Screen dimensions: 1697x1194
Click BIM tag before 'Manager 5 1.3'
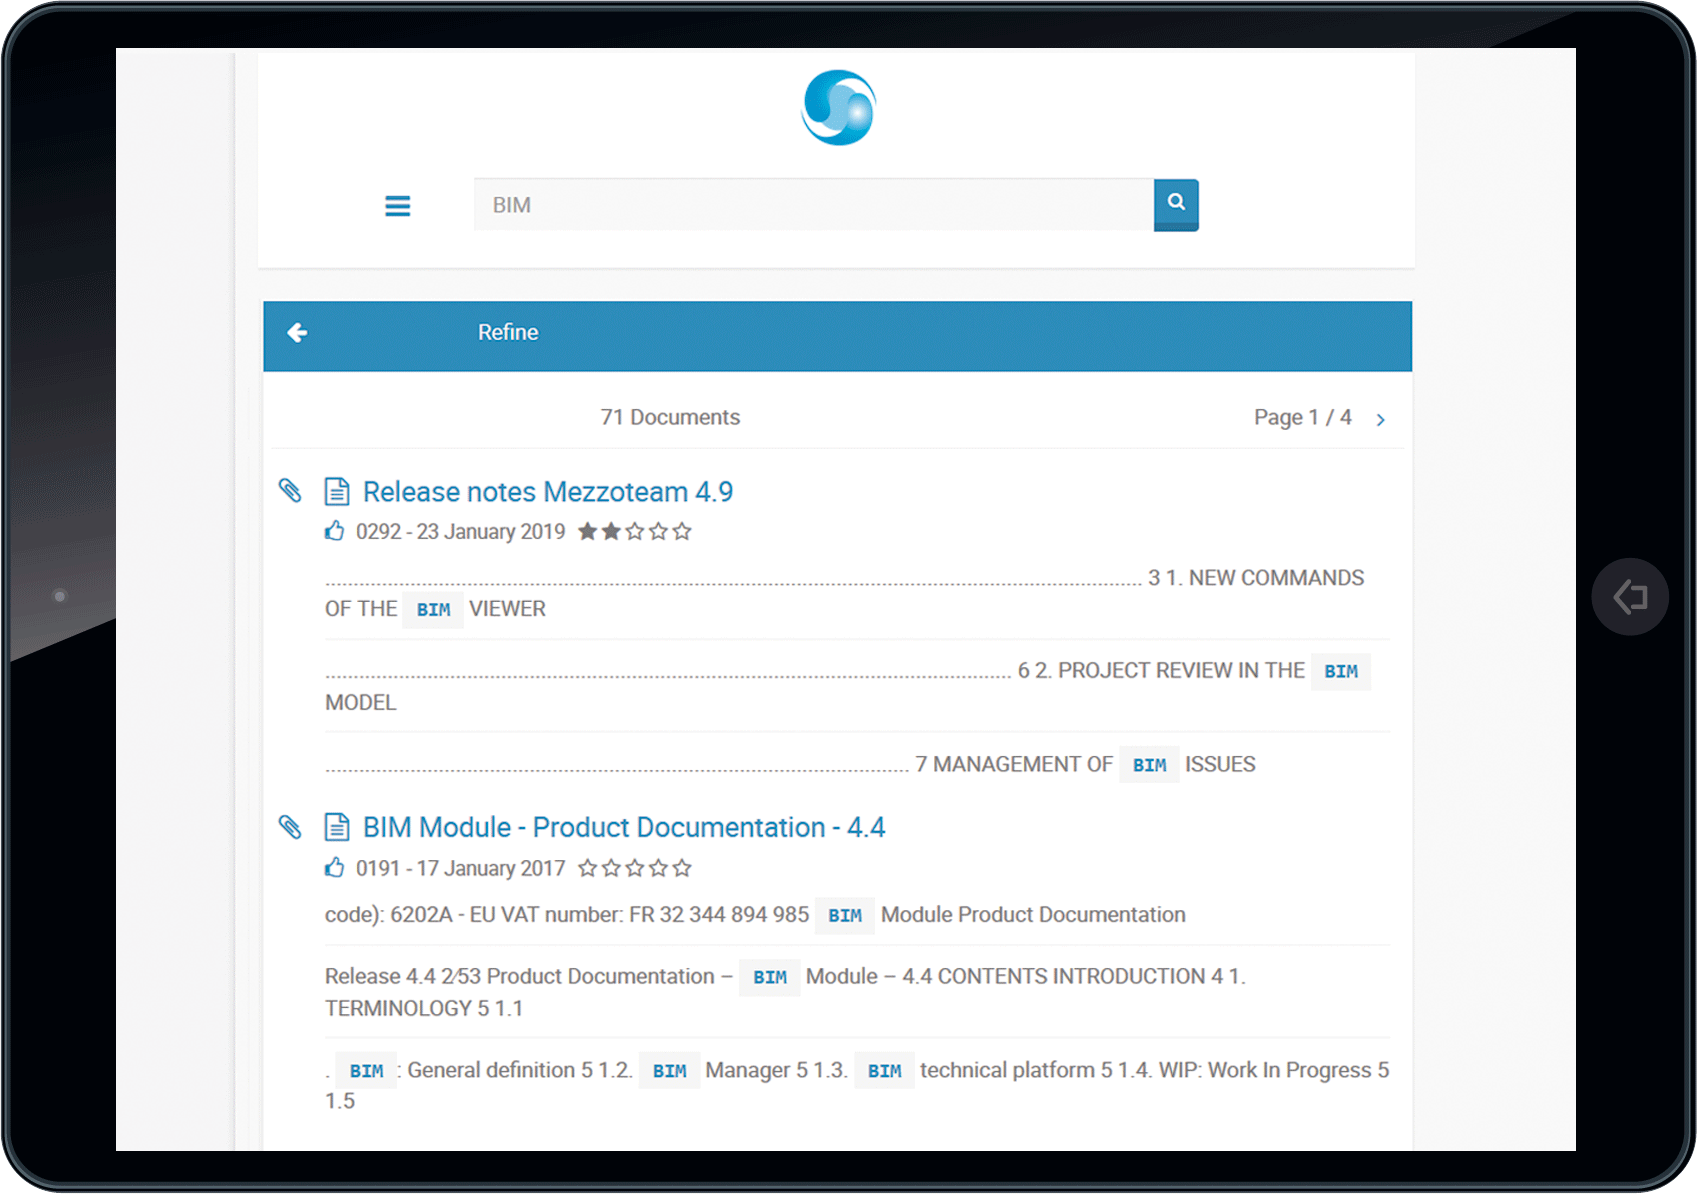pyautogui.click(x=669, y=1071)
